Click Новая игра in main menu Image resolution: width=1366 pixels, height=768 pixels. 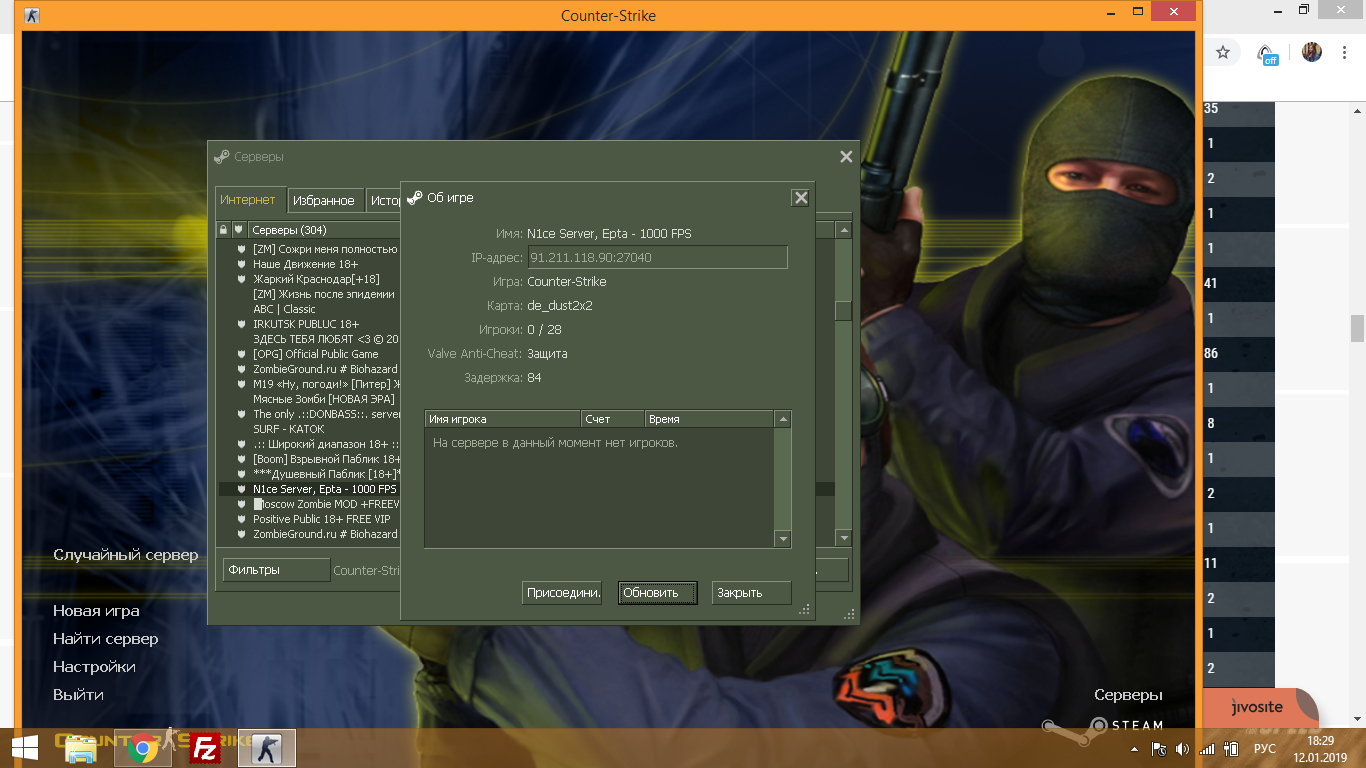96,611
